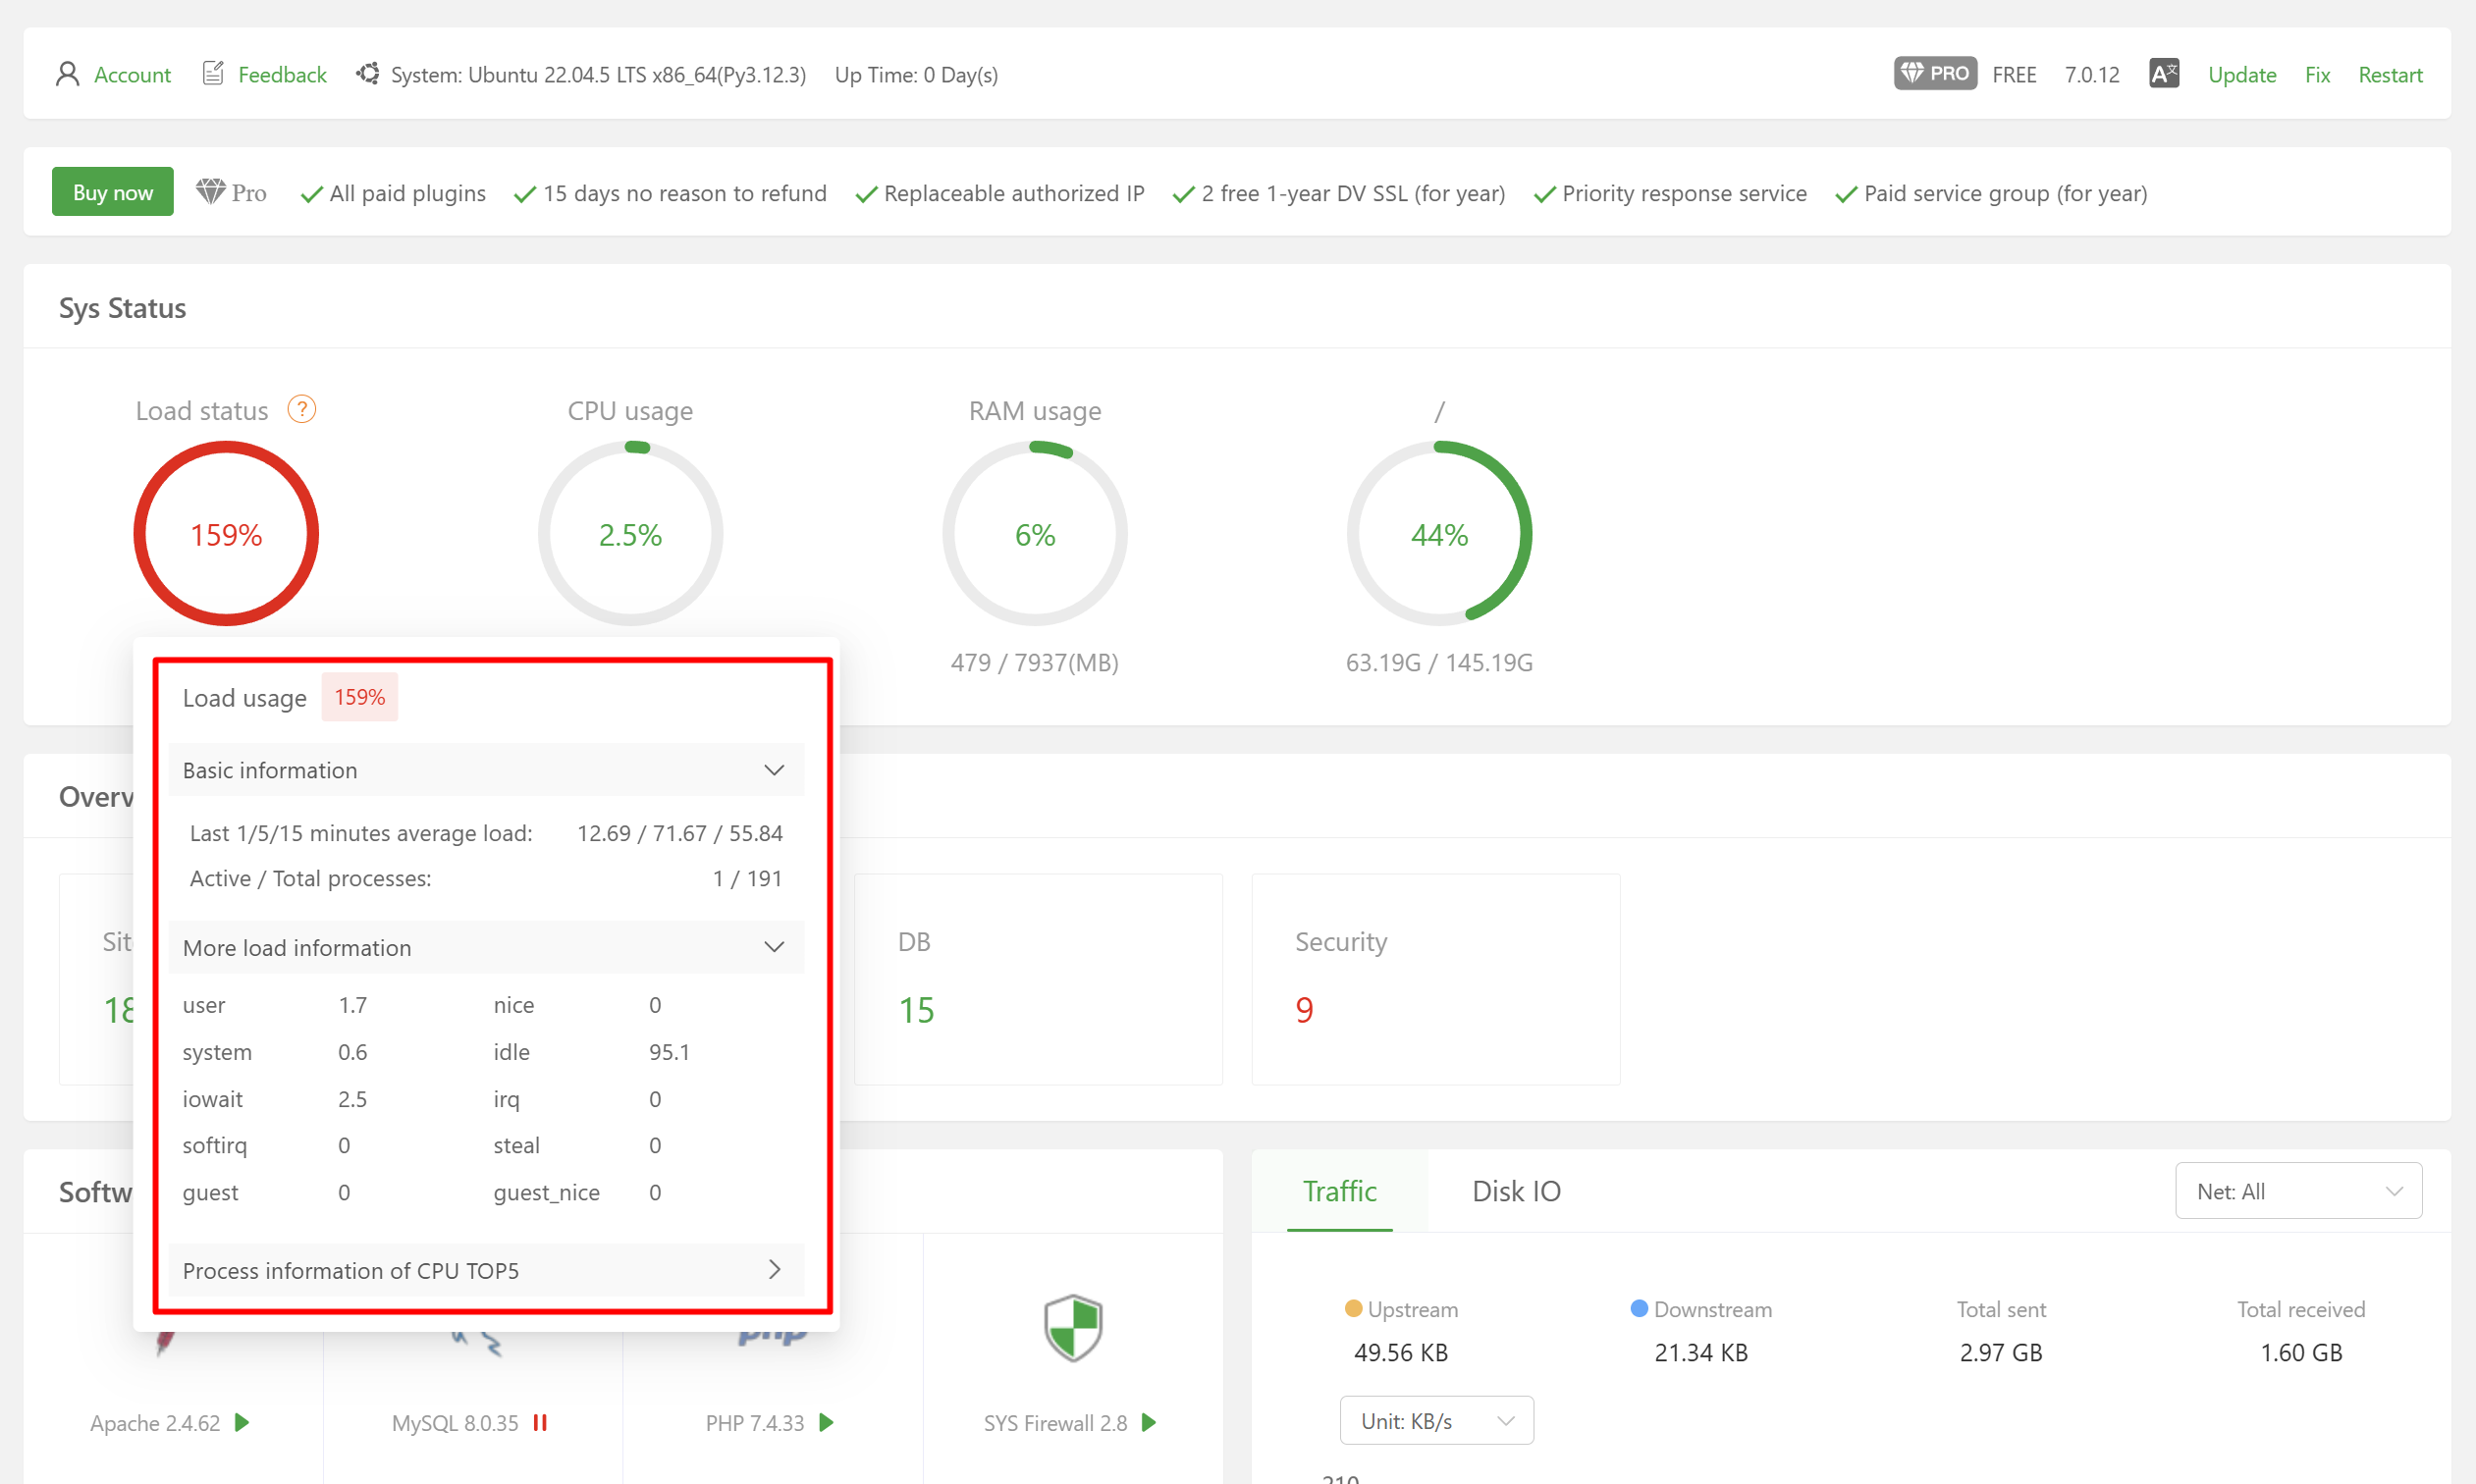Click the red Load status gauge
The height and width of the screenshot is (1484, 2476).
(x=226, y=534)
